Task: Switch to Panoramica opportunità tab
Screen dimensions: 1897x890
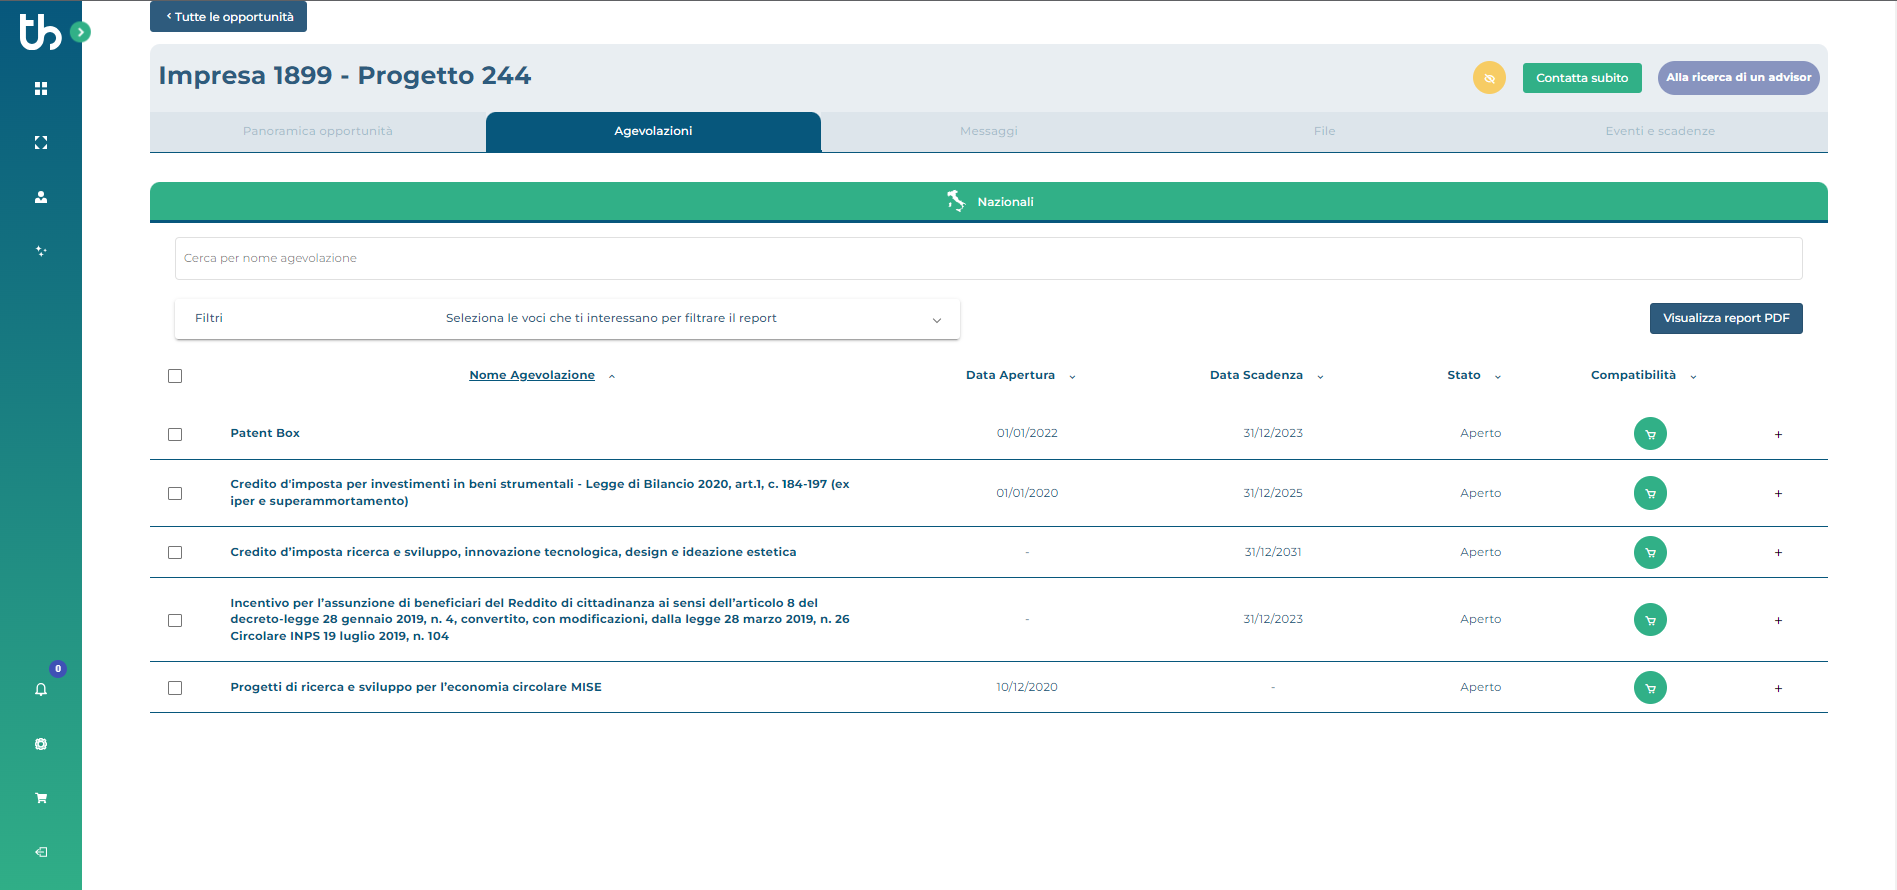Action: (318, 132)
